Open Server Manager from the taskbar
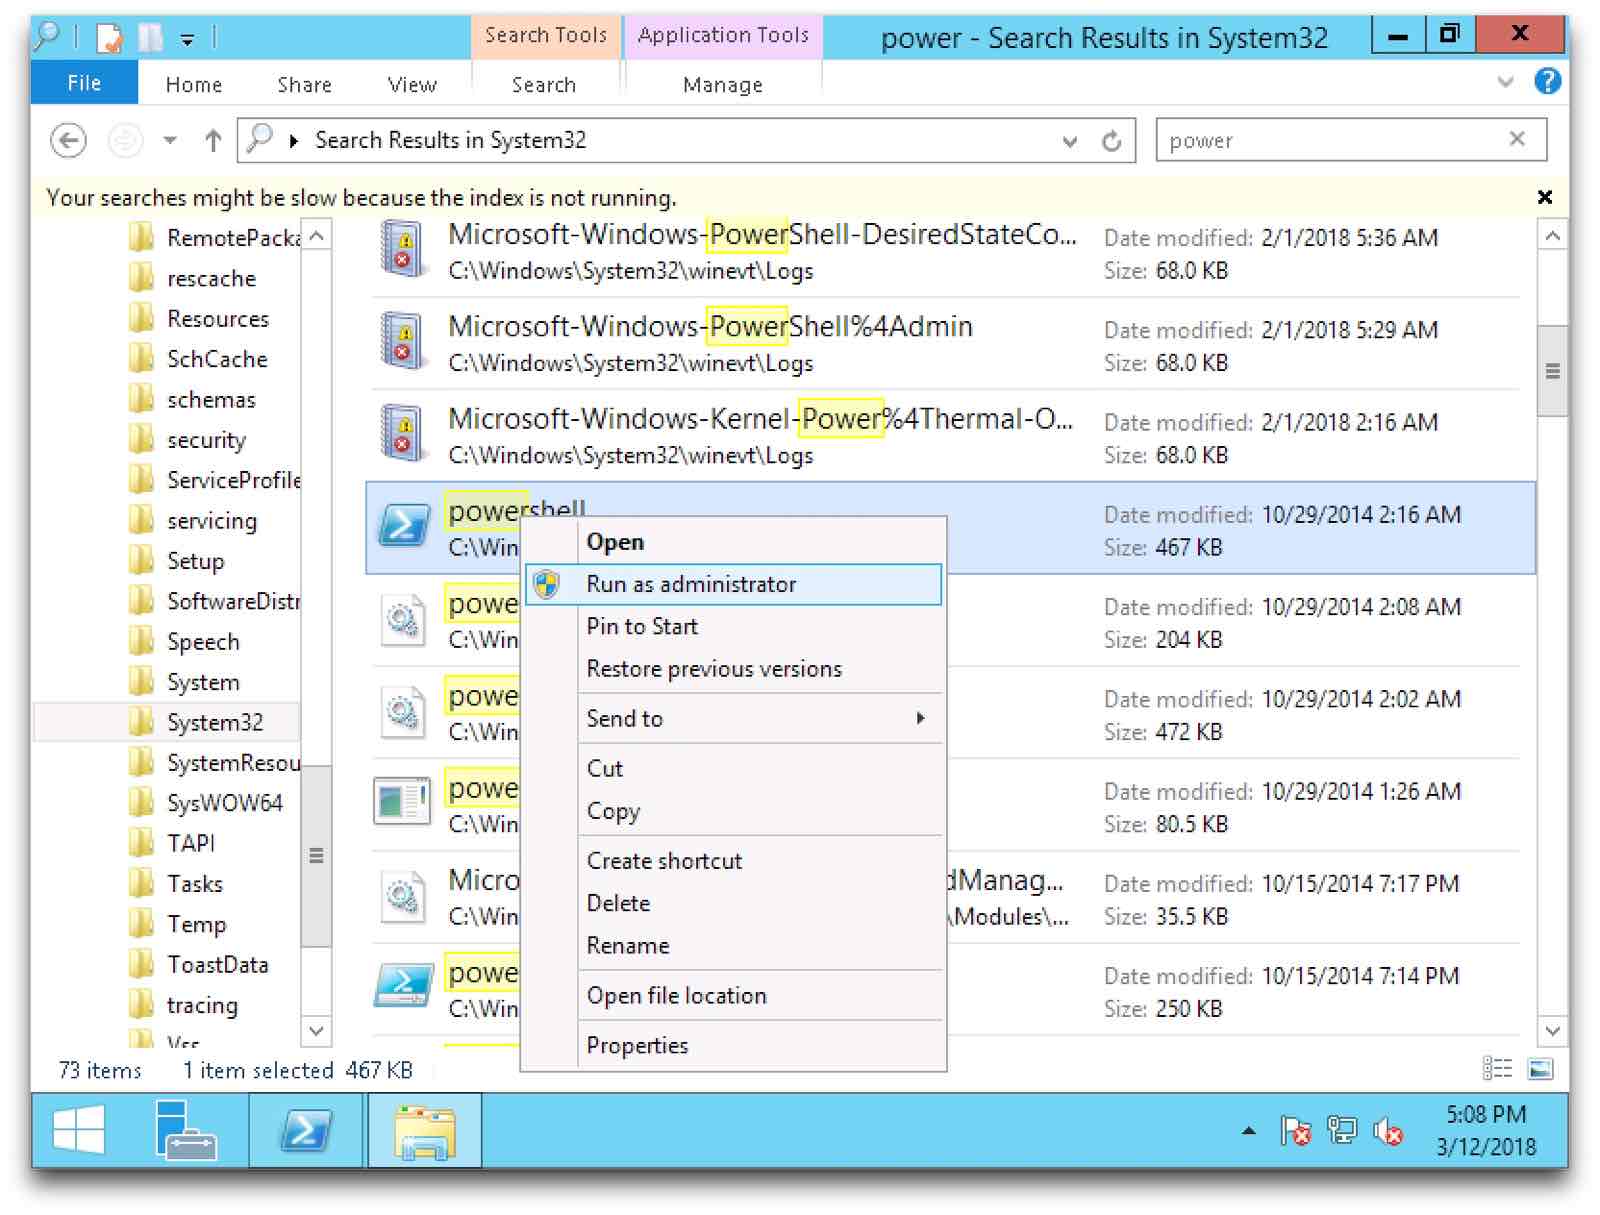Viewport: 1600px width, 1215px height. [x=186, y=1131]
